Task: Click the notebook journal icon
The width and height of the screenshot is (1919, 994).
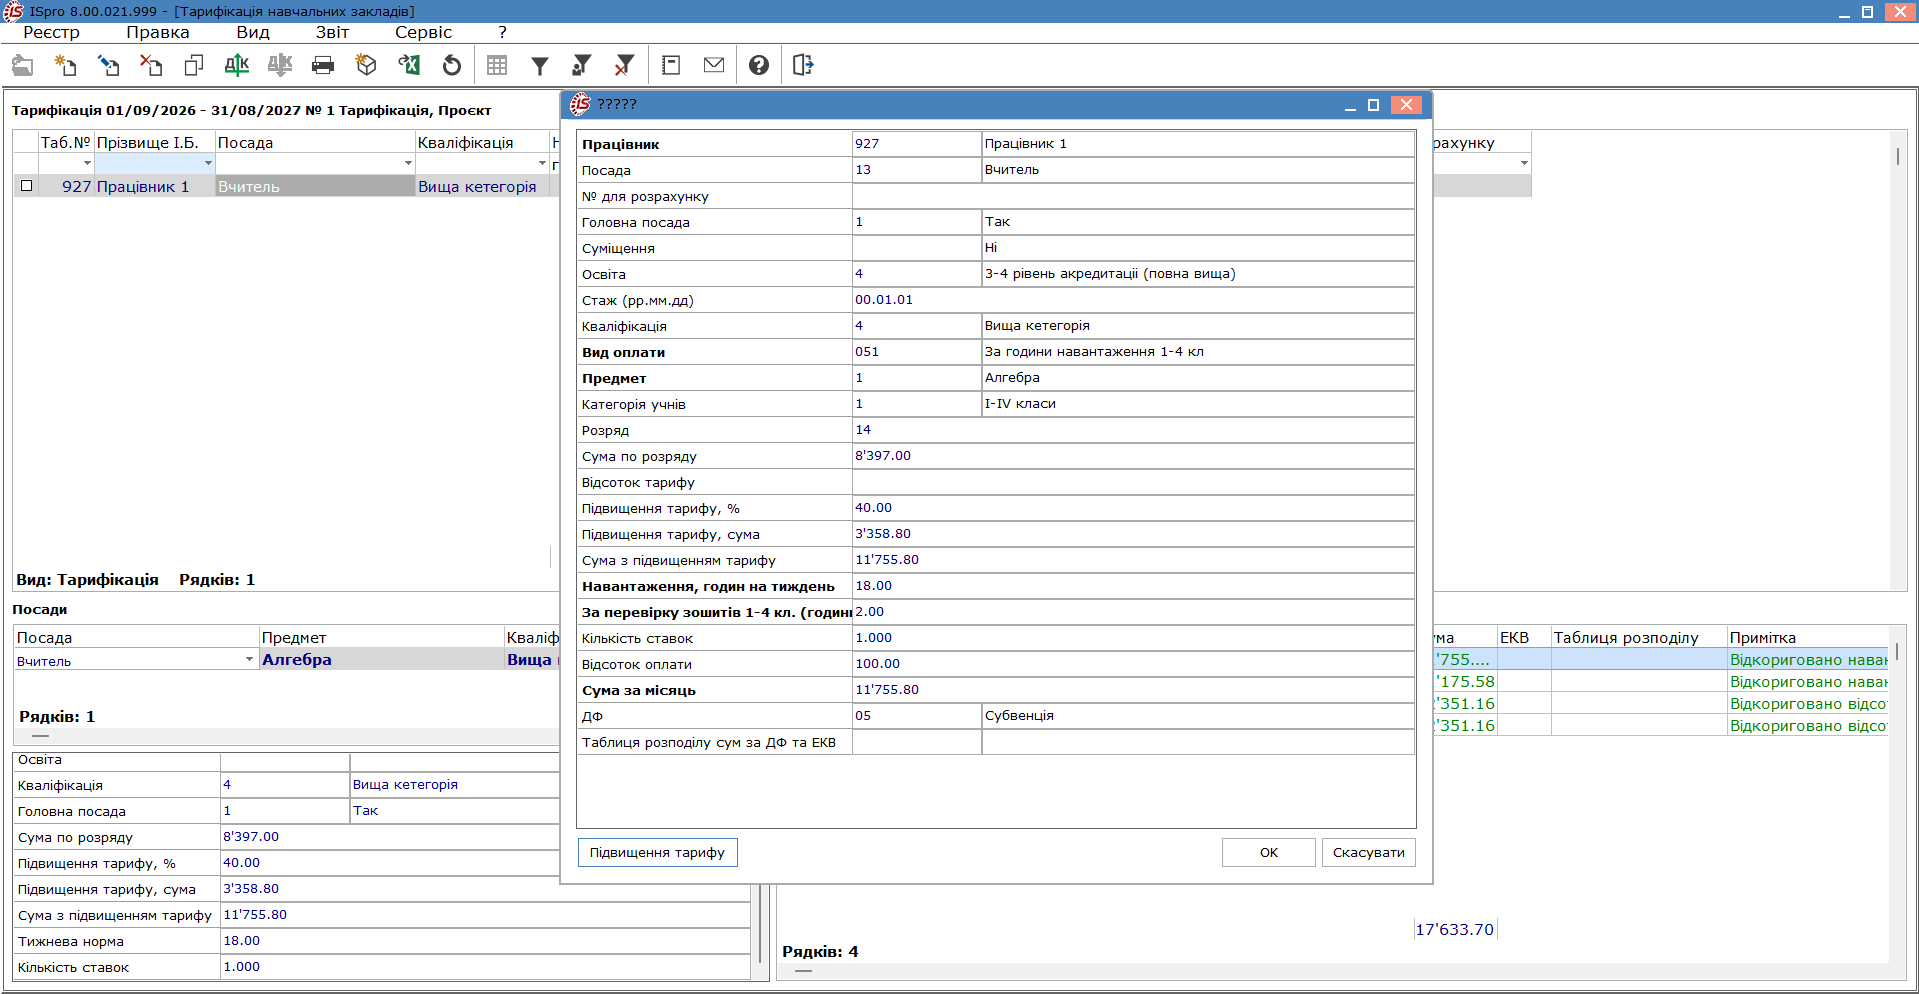Action: 671,66
